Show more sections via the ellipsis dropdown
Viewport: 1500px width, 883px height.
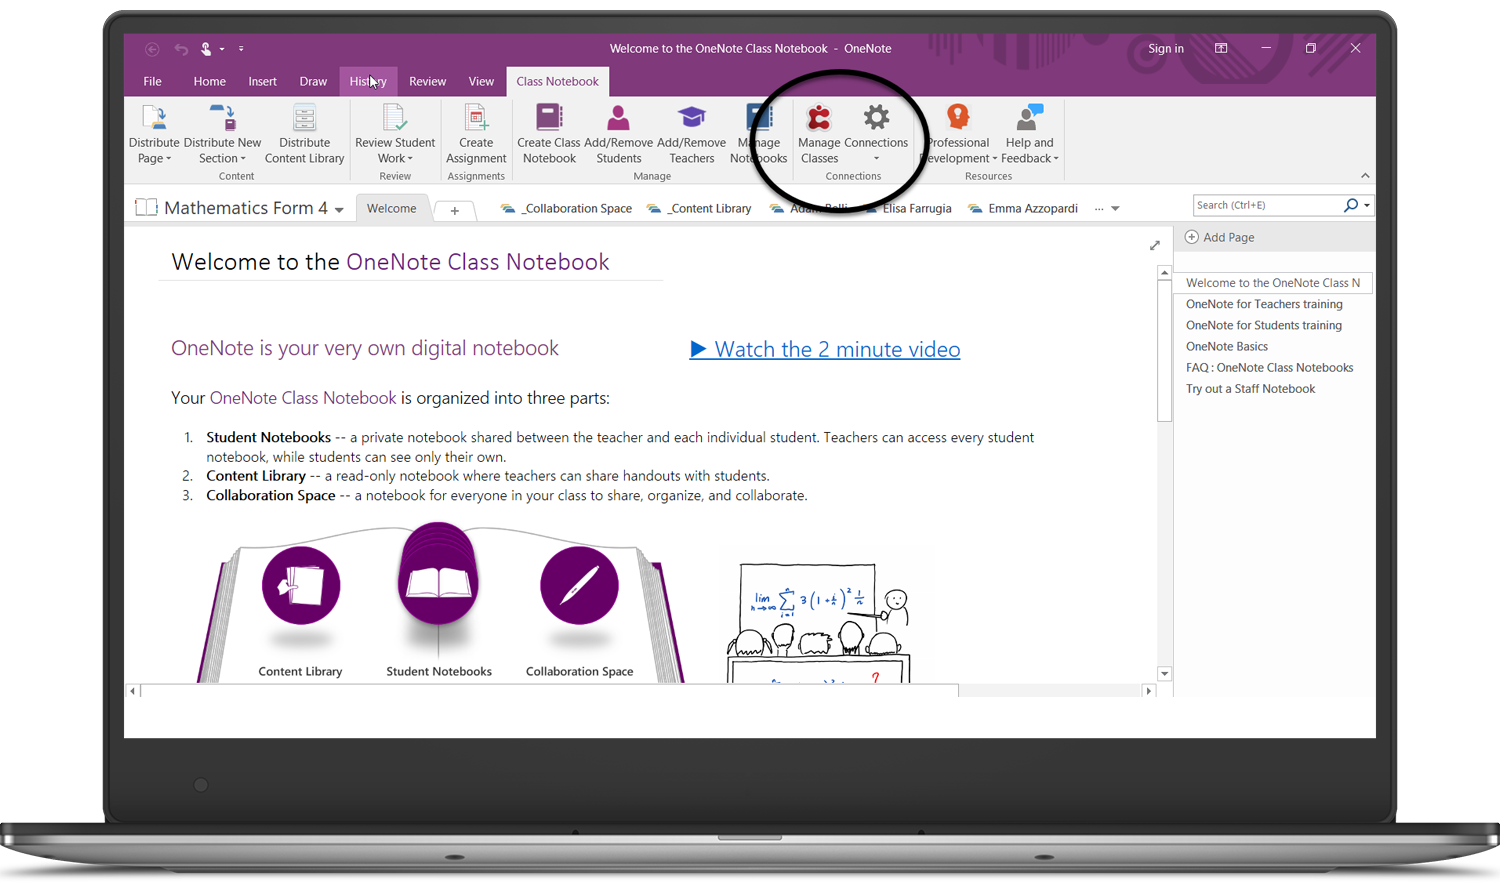tap(1107, 209)
